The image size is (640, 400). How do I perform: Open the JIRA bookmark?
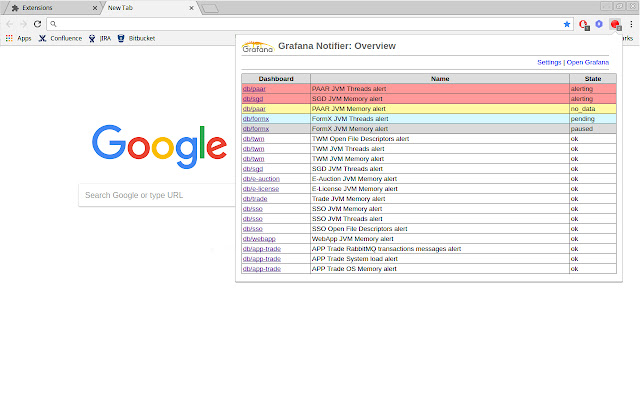tap(100, 38)
